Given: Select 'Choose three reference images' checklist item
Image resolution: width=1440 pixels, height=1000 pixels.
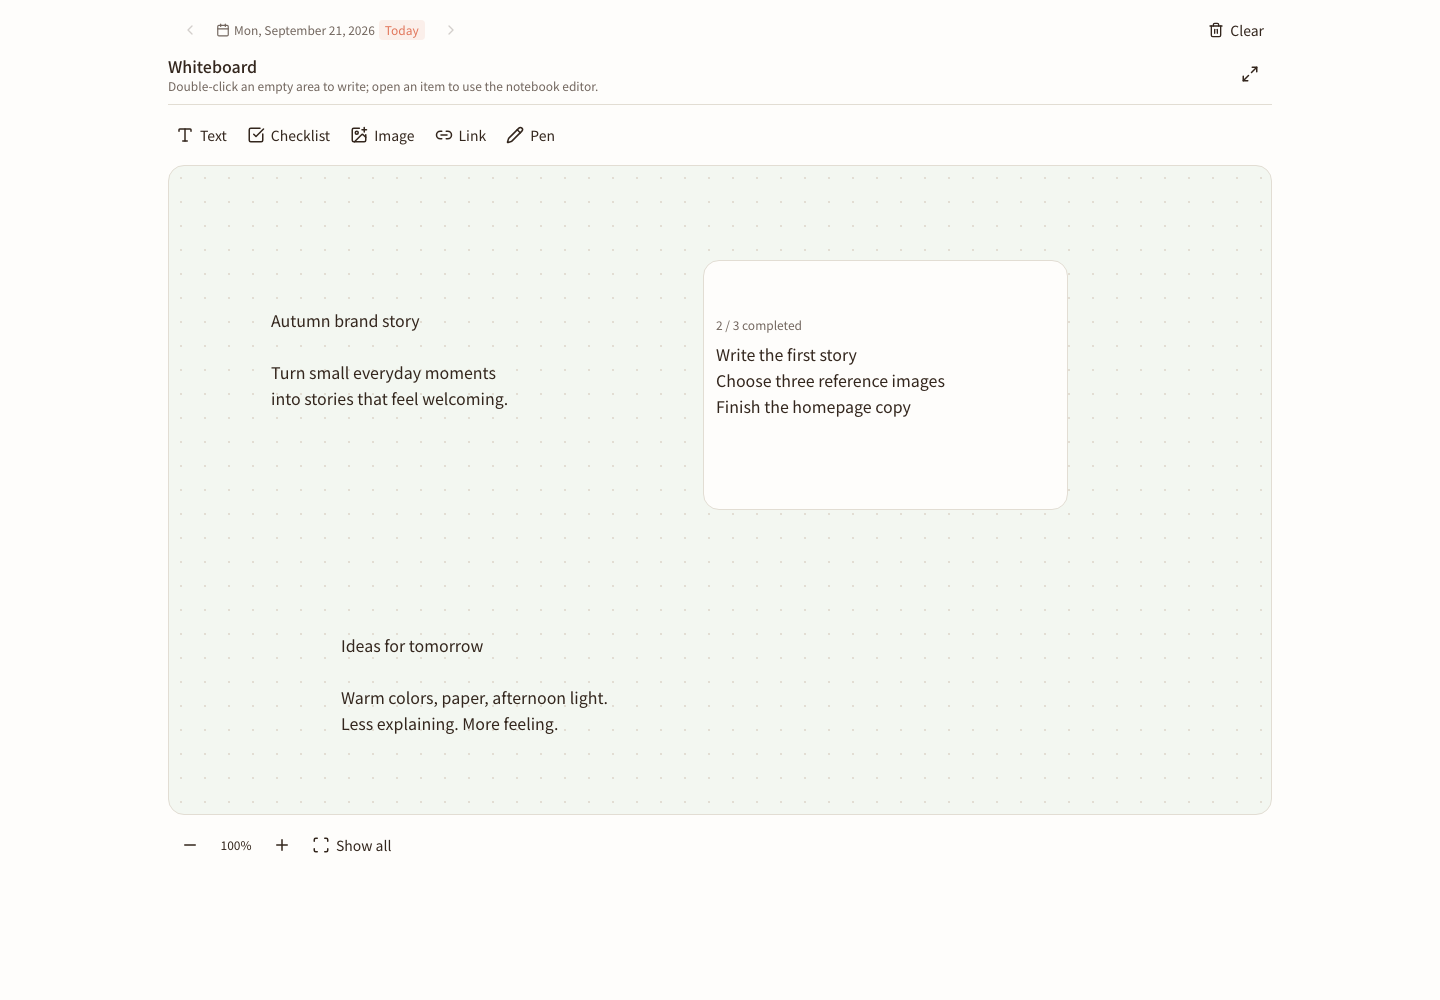Looking at the screenshot, I should [830, 381].
